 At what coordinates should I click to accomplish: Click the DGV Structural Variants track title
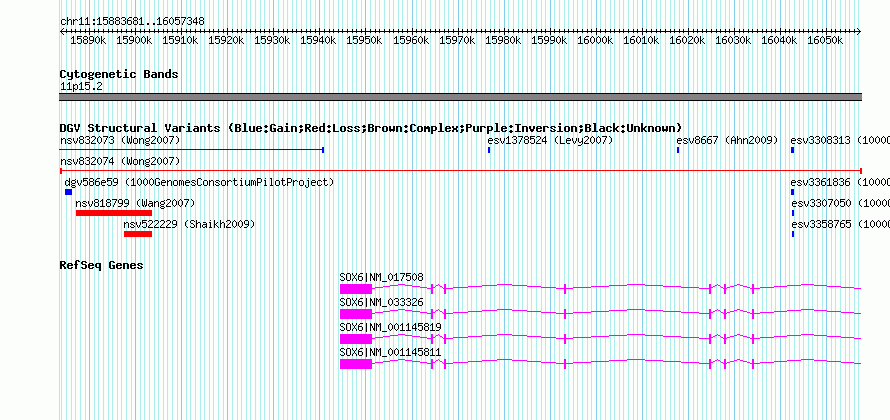[371, 128]
